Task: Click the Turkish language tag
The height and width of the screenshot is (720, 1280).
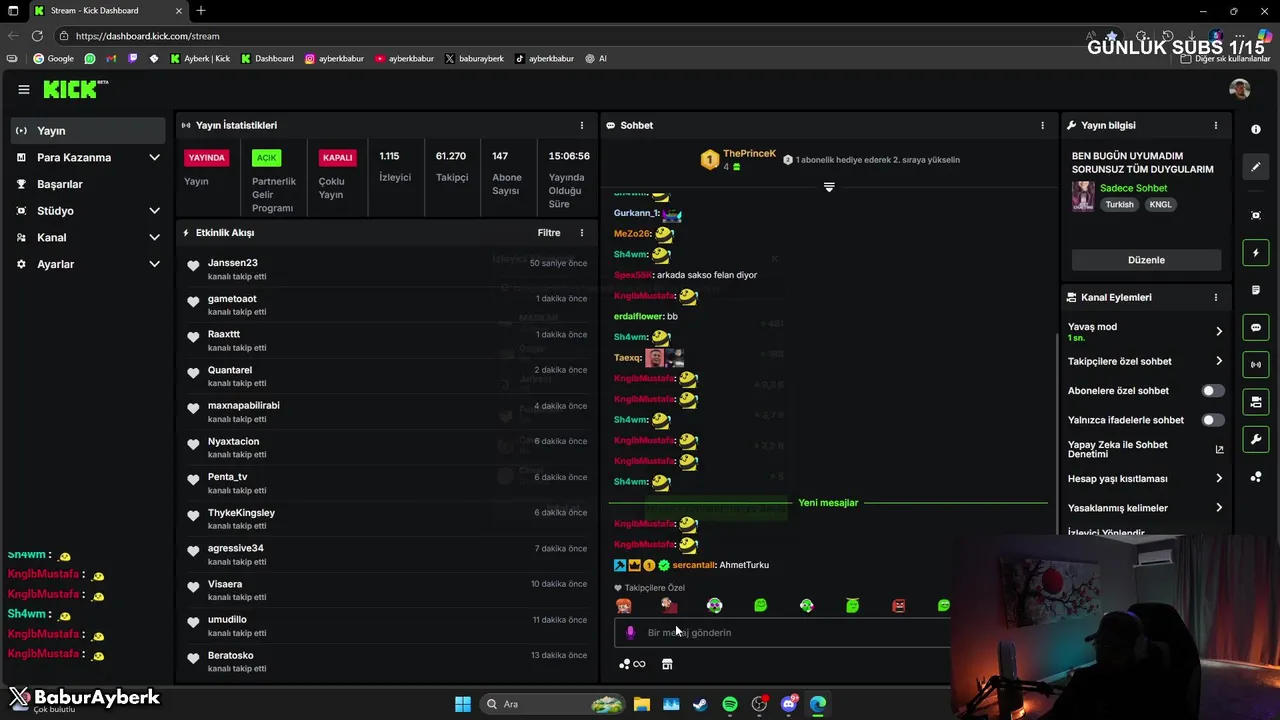Action: click(1119, 204)
